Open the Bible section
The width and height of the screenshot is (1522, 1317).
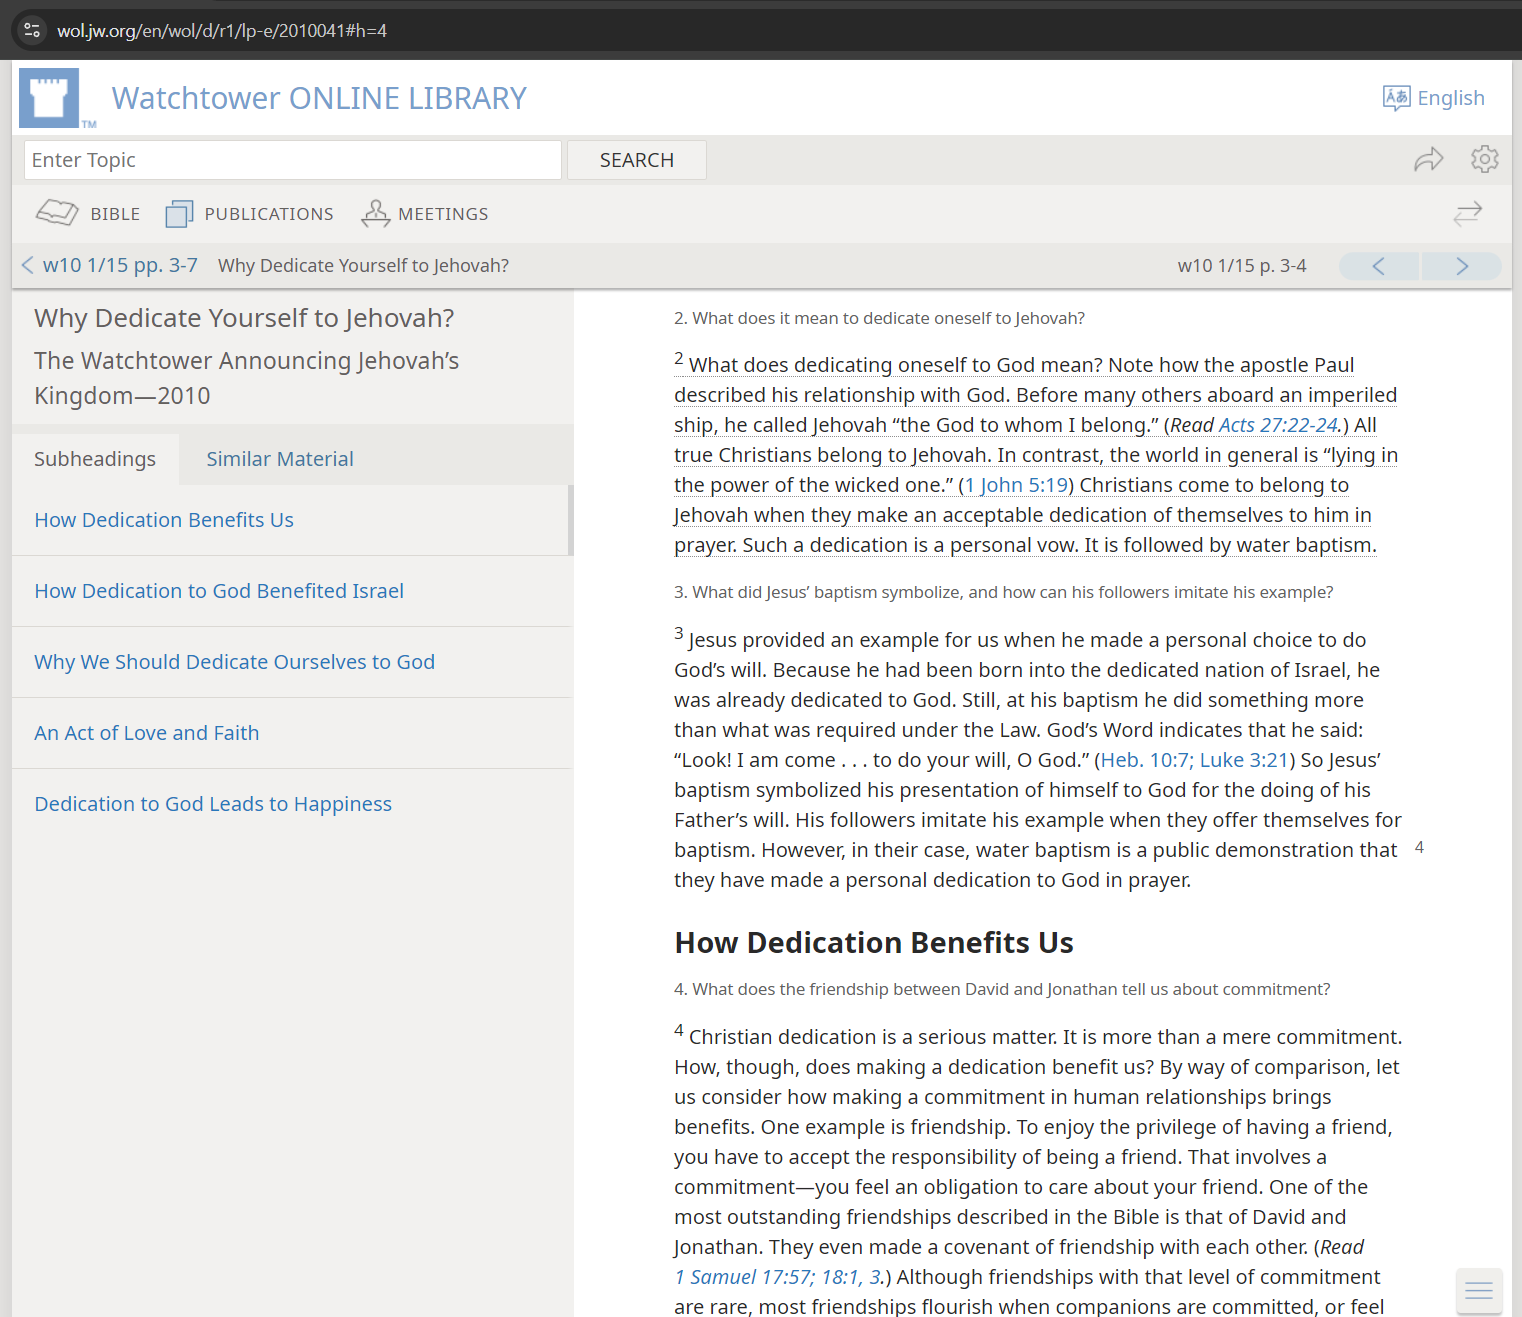[88, 214]
